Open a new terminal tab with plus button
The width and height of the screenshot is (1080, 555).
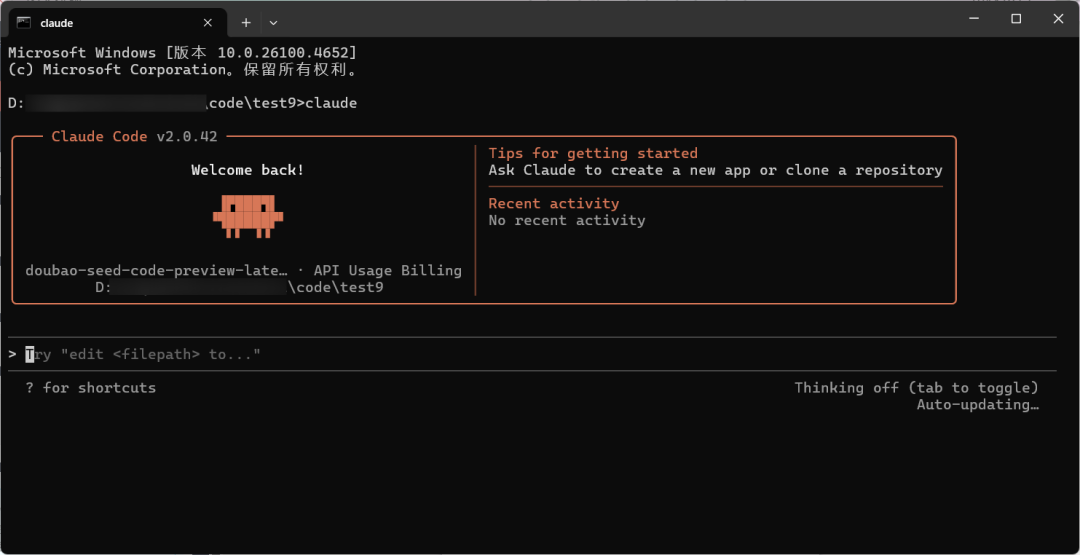click(x=246, y=22)
